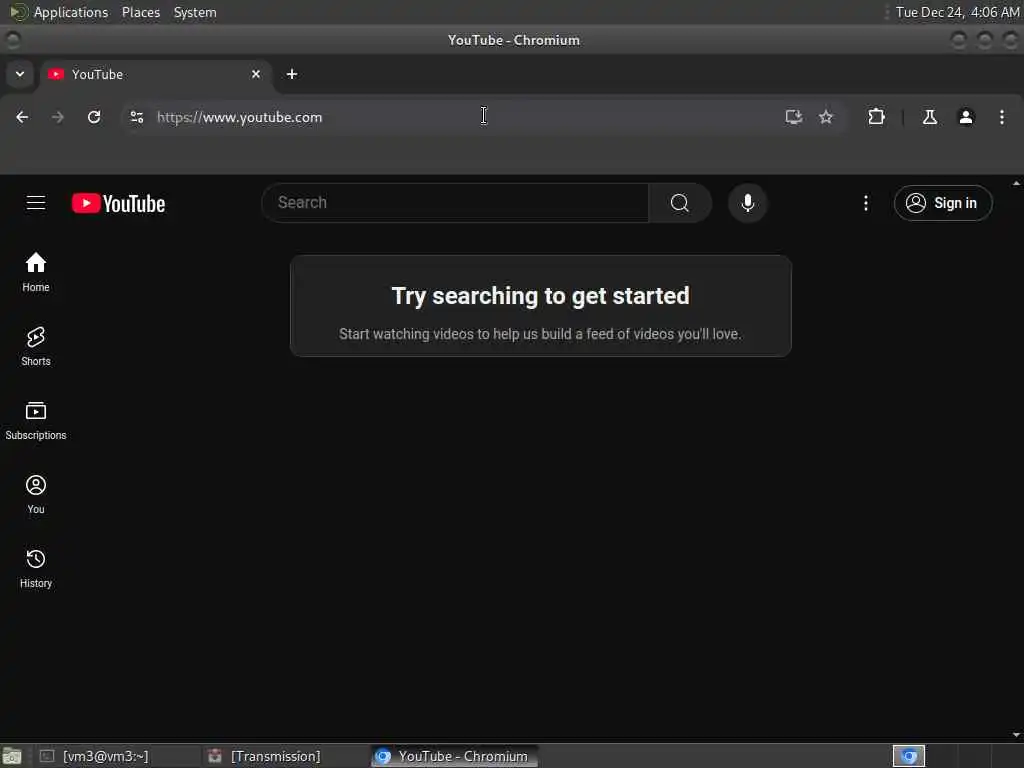Open the Applications menu
This screenshot has height=768, width=1024.
click(x=60, y=12)
